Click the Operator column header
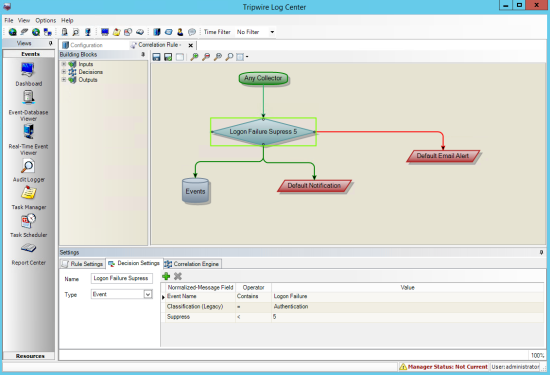 [253, 287]
